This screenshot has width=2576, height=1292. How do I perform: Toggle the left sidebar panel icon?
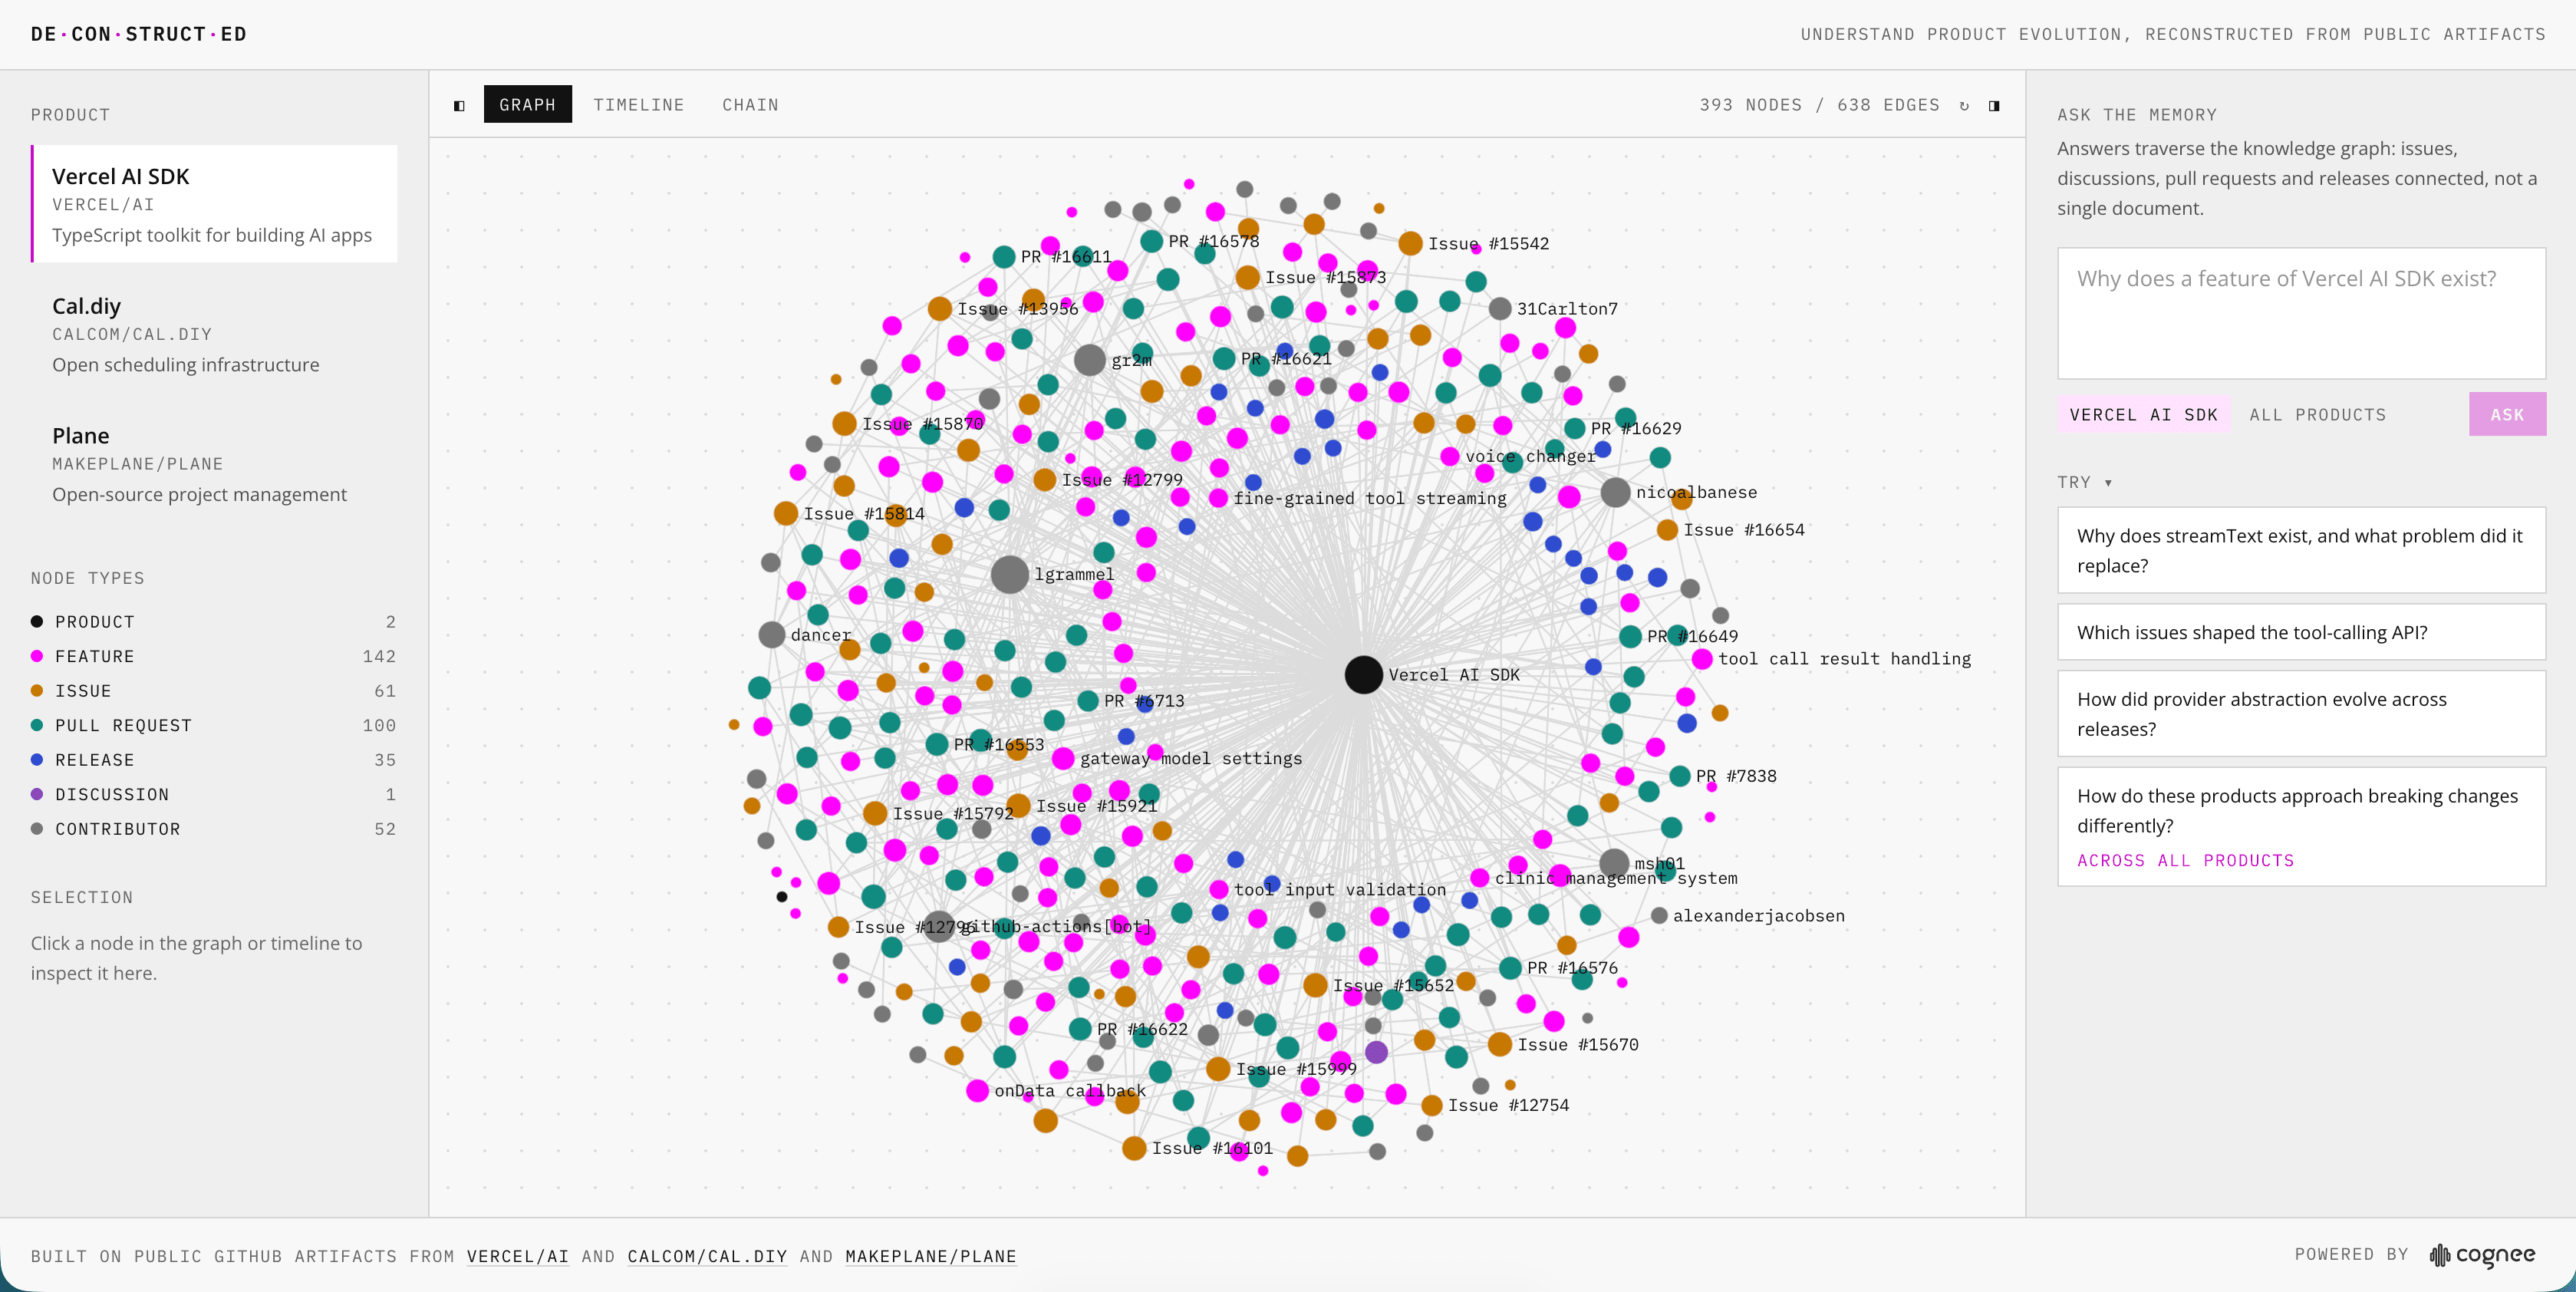click(x=459, y=105)
